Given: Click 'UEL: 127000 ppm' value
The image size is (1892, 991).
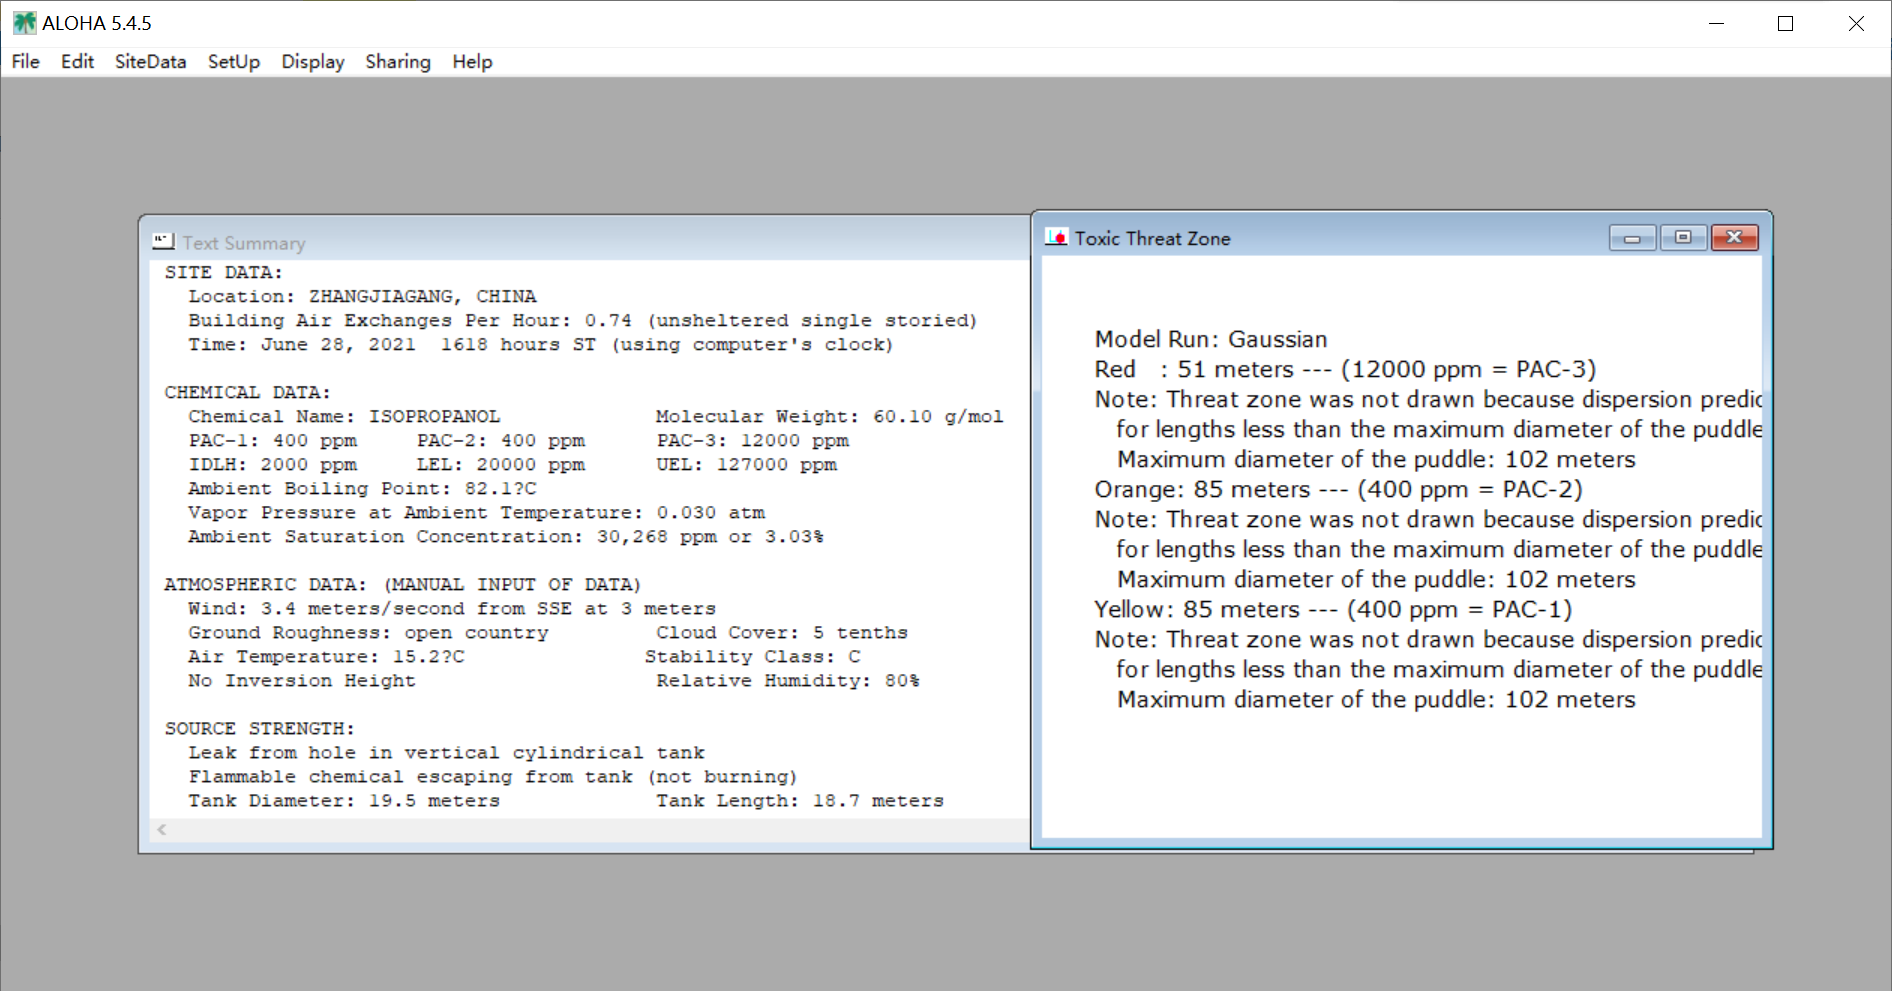Looking at the screenshot, I should coord(747,464).
